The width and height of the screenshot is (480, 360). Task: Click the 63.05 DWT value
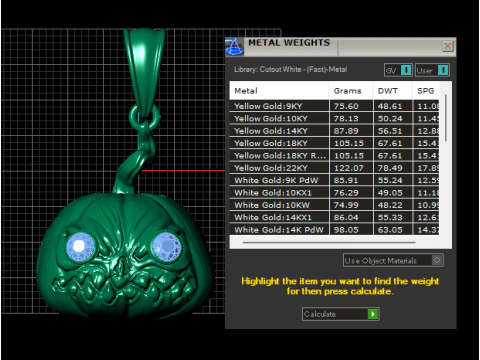coord(390,230)
